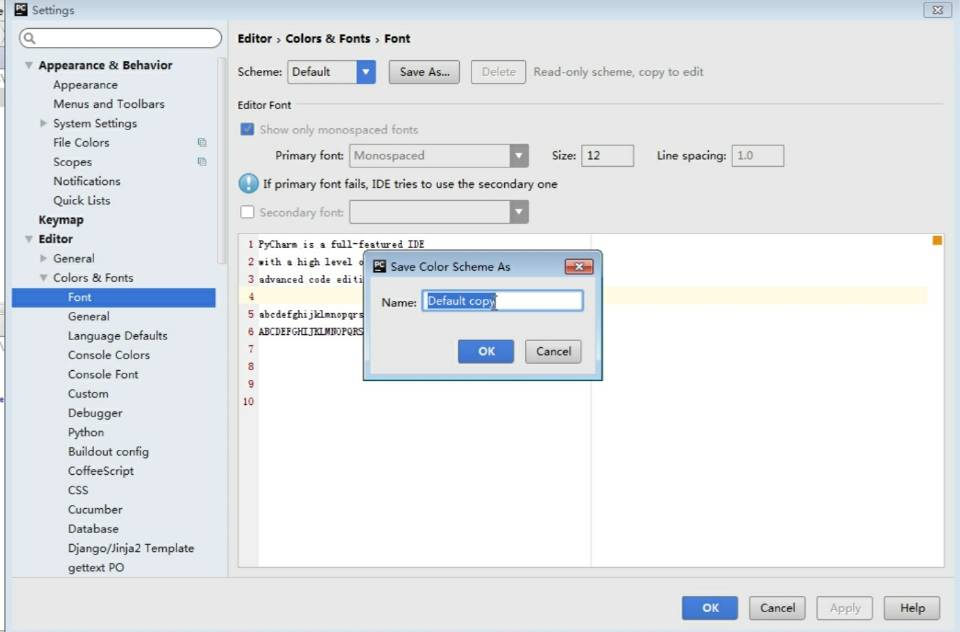Enable the Secondary font checkbox

247,212
